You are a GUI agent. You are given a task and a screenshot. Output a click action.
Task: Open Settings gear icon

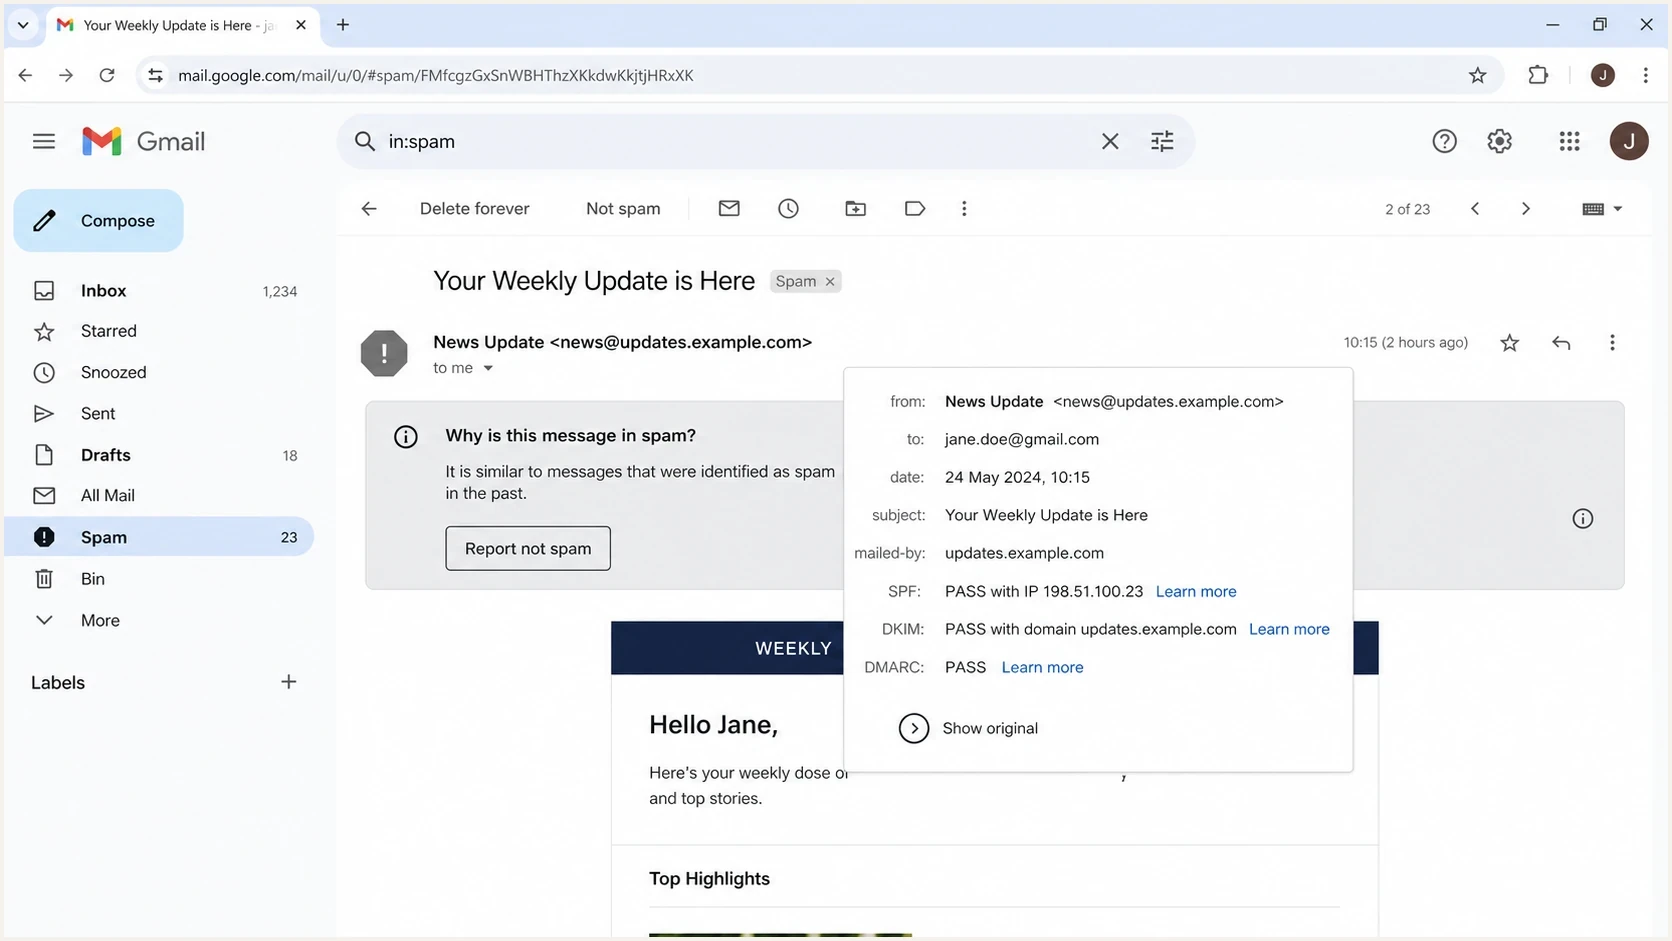click(1499, 141)
